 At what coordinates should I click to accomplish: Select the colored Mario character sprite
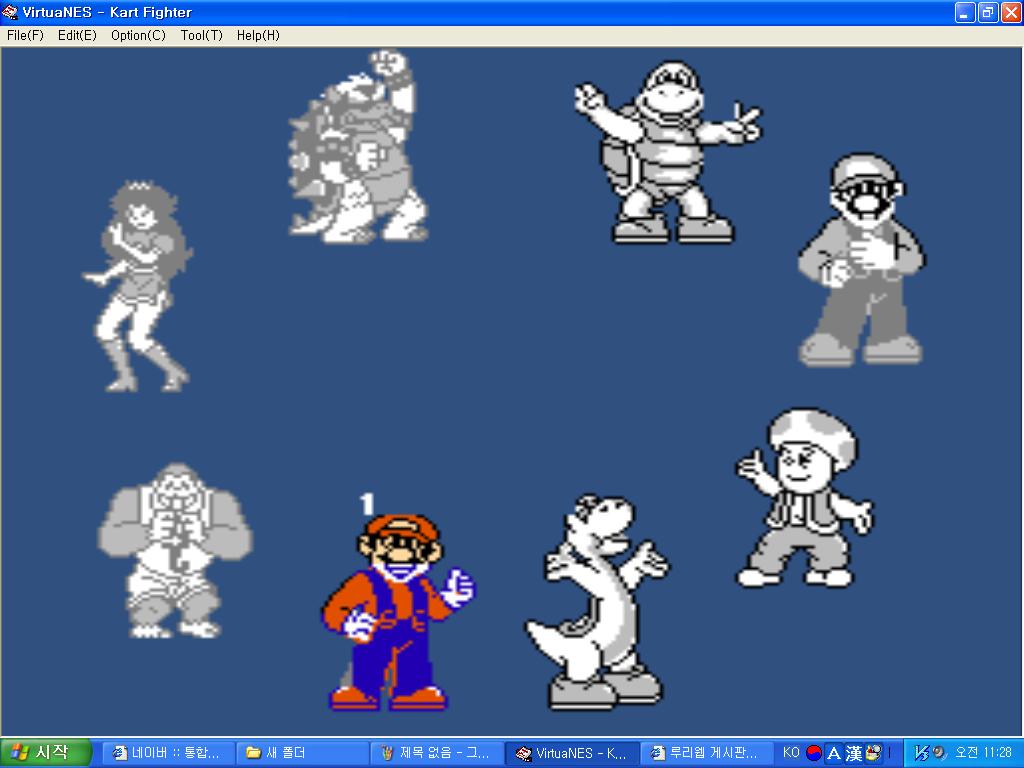click(395, 610)
